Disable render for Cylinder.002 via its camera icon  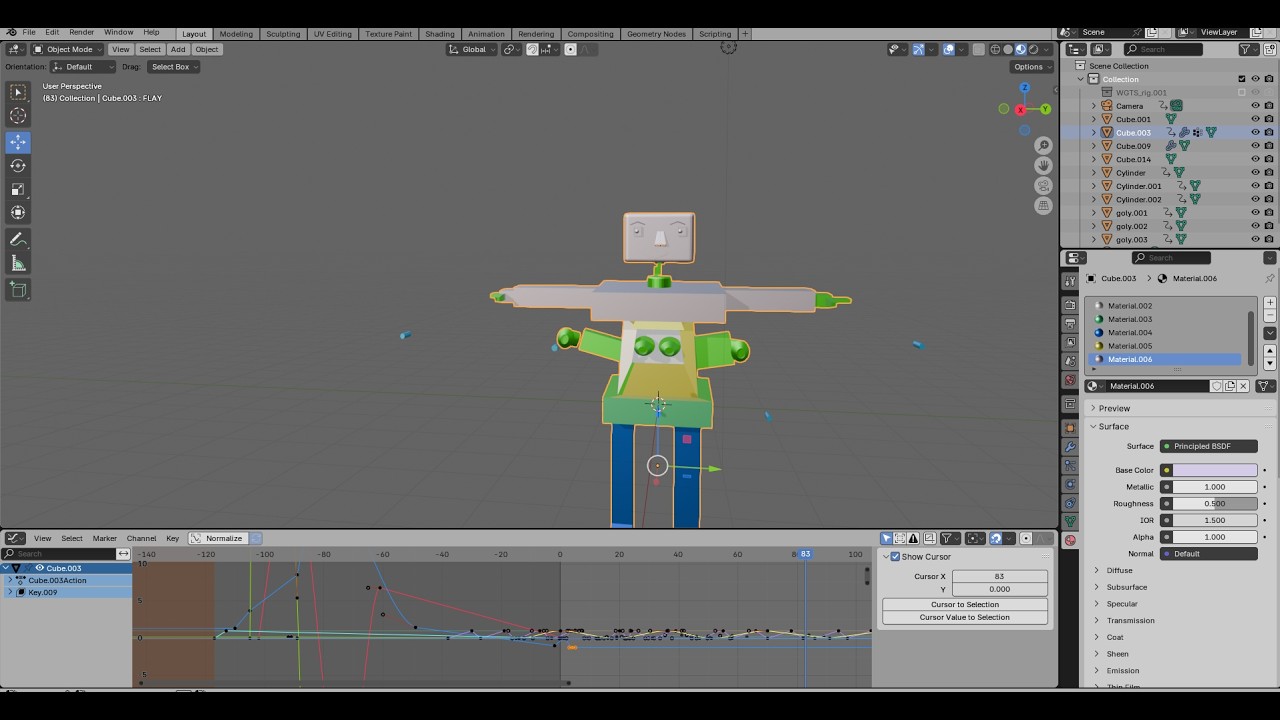tap(1269, 199)
